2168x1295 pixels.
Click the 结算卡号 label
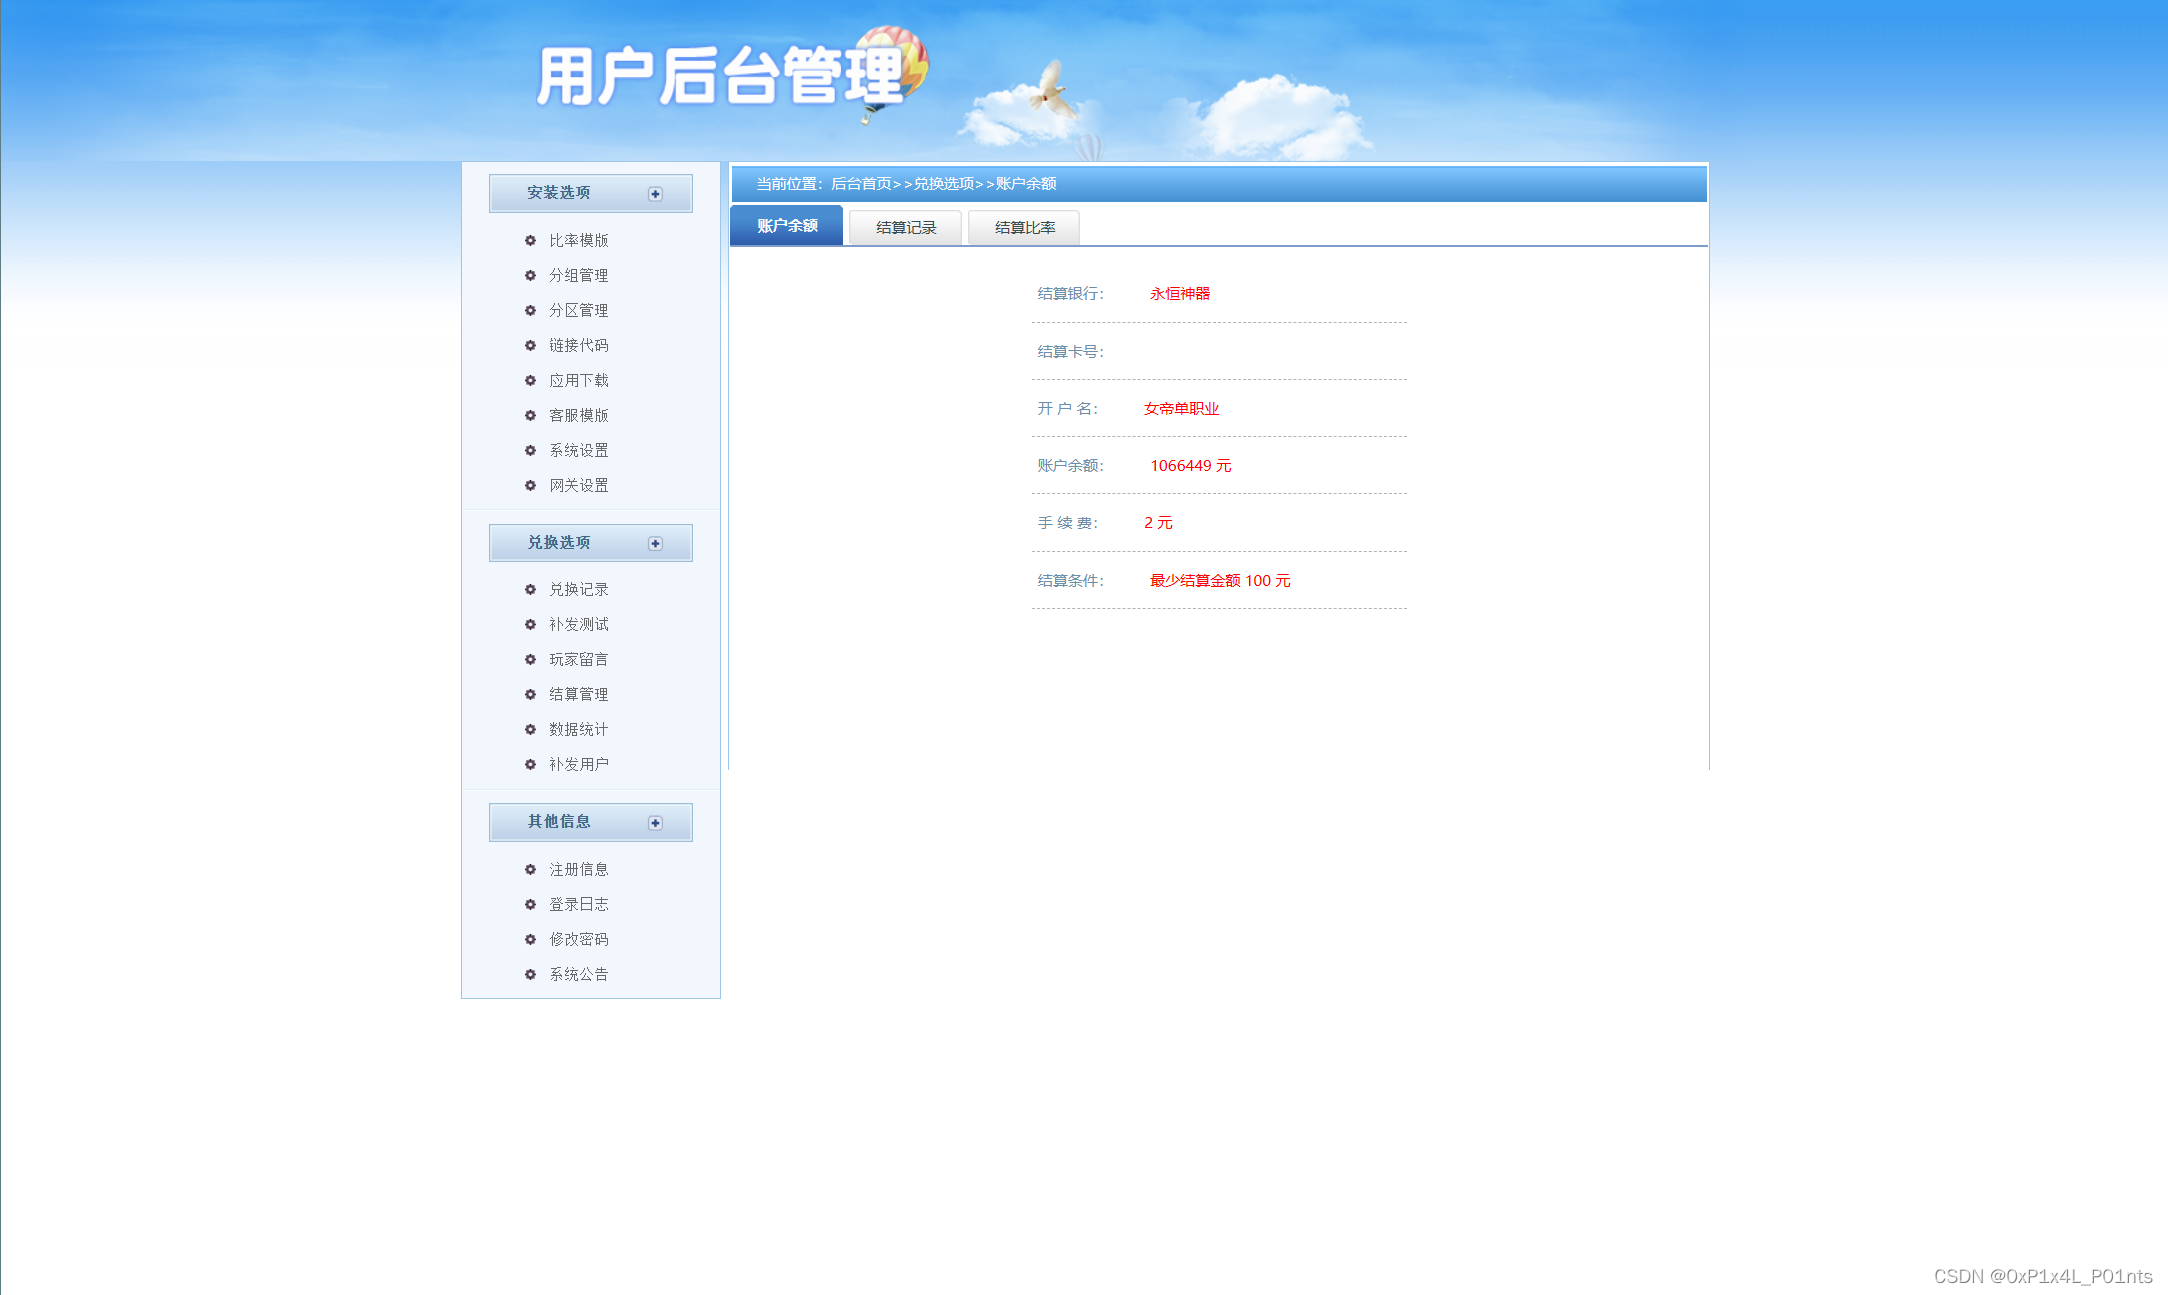pyautogui.click(x=1070, y=352)
